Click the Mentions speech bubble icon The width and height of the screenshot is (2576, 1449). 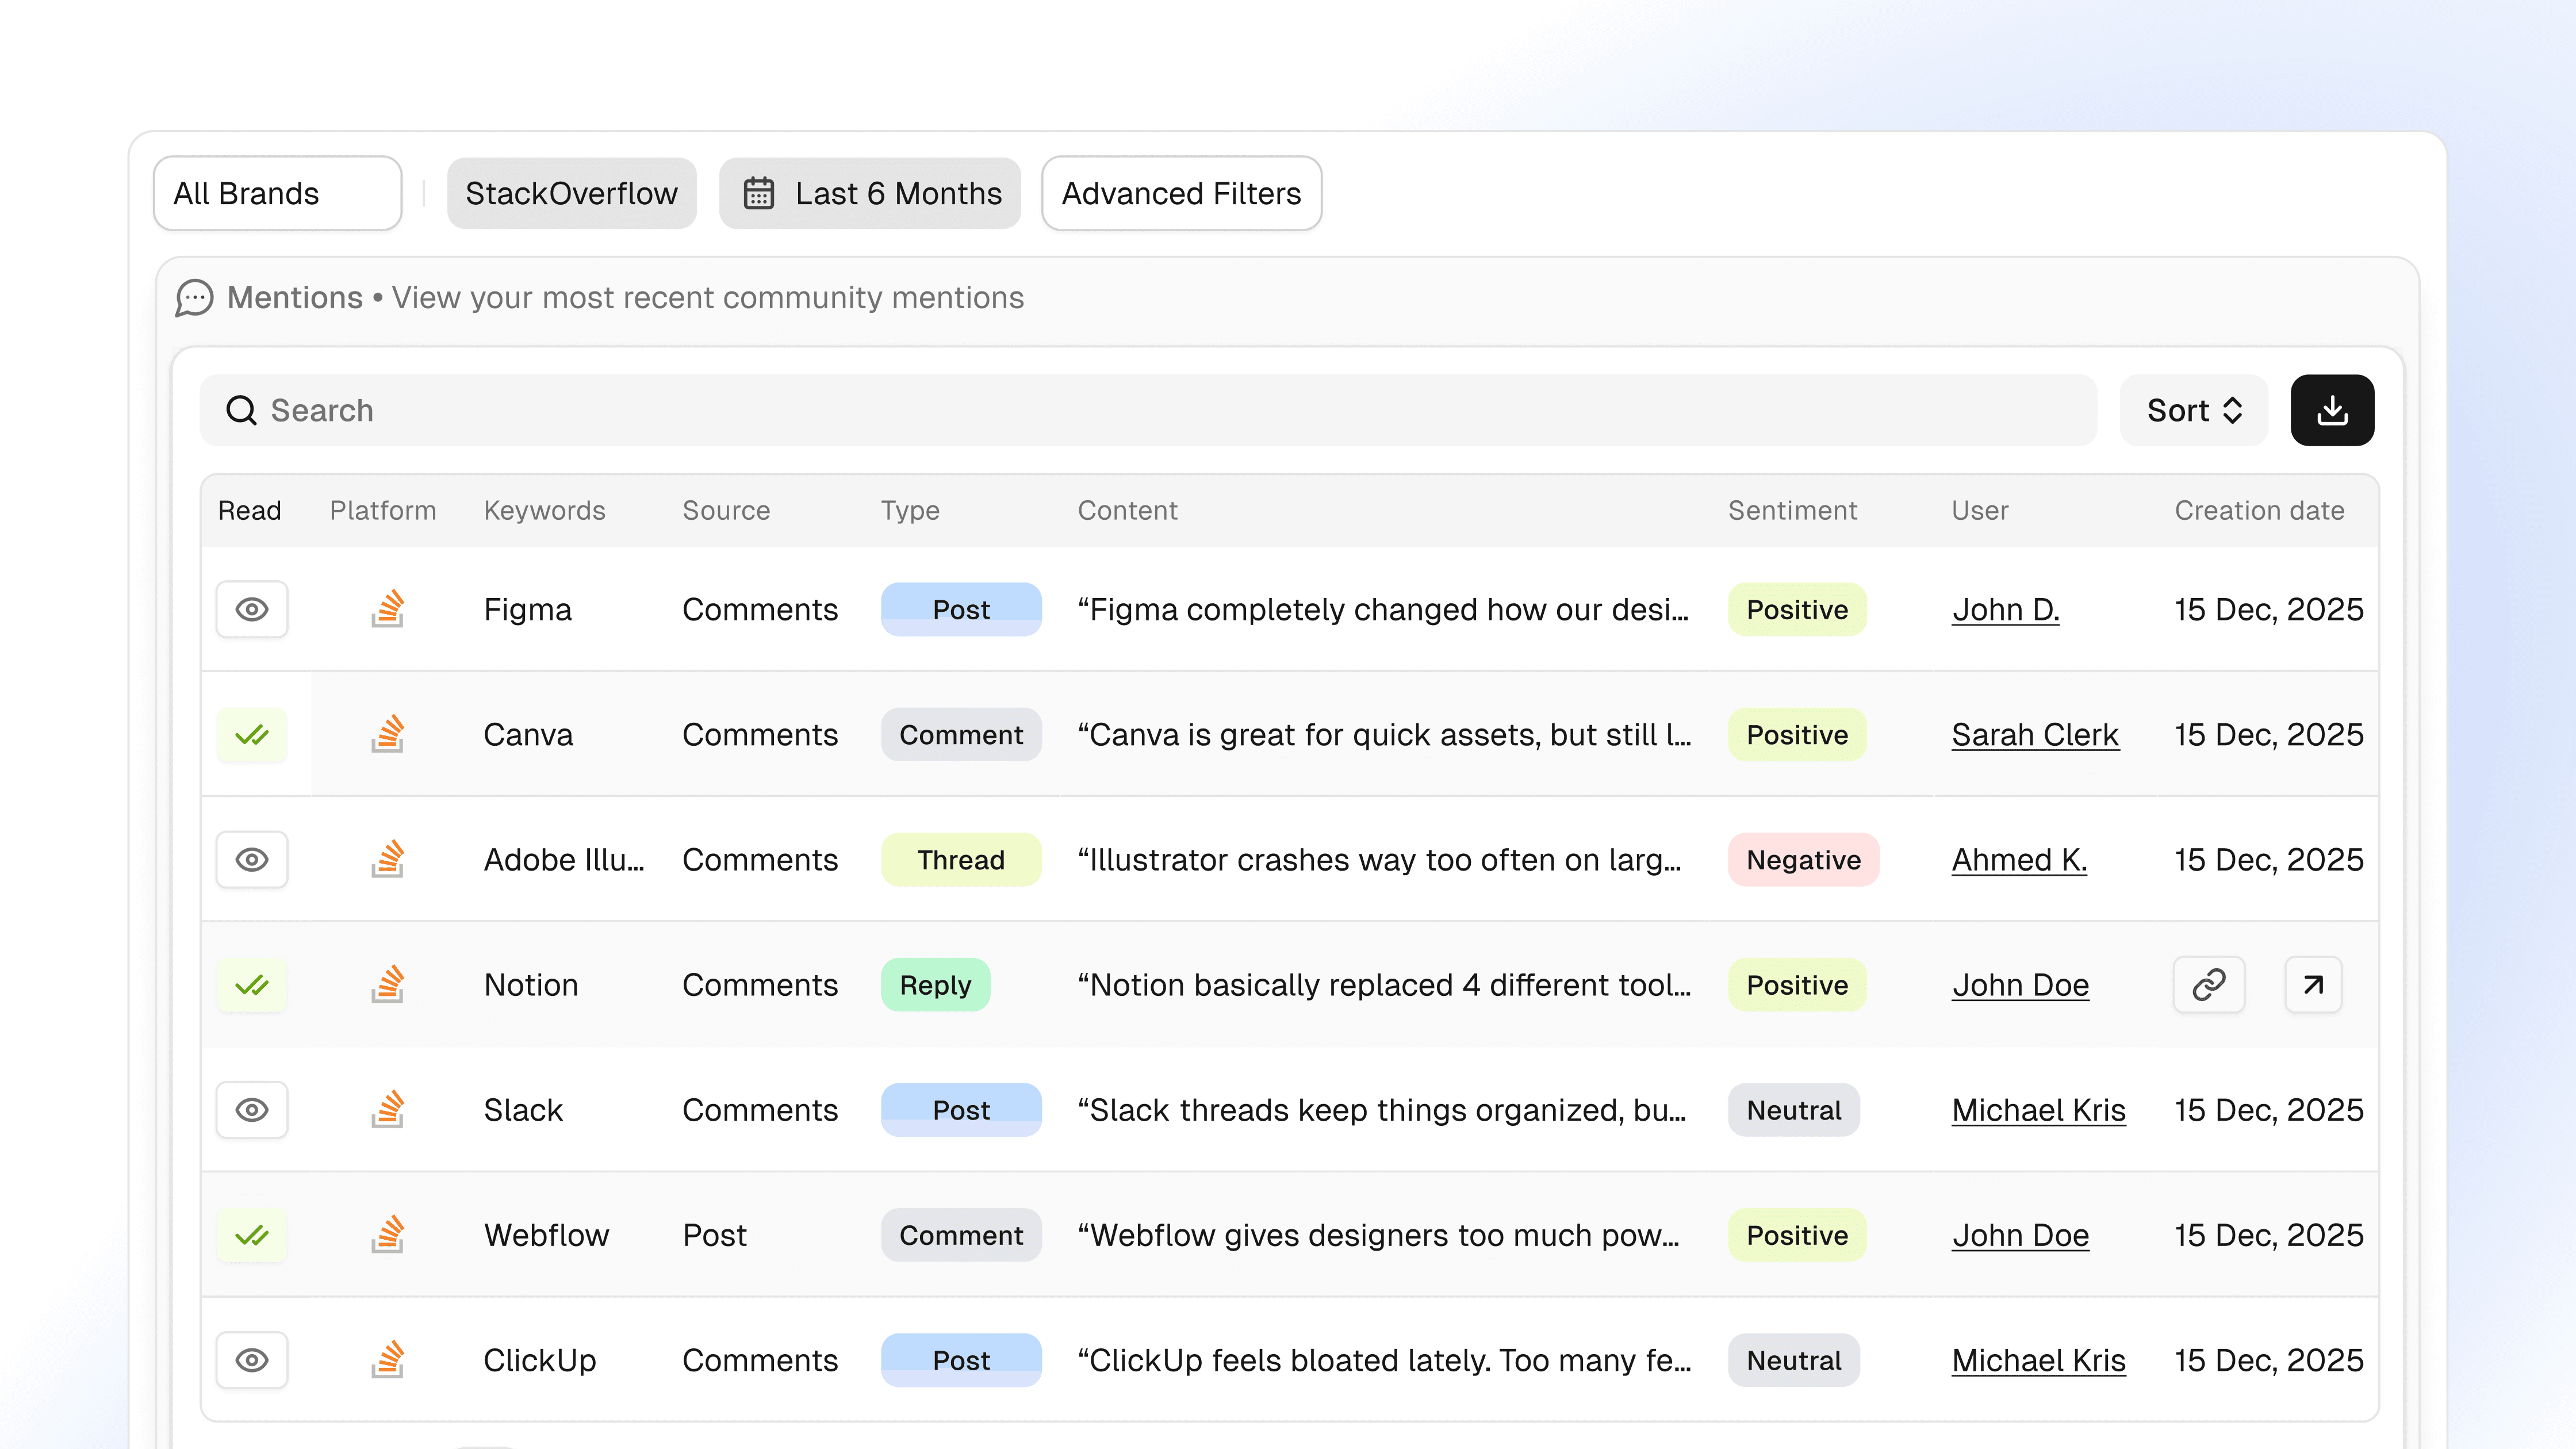pos(194,298)
